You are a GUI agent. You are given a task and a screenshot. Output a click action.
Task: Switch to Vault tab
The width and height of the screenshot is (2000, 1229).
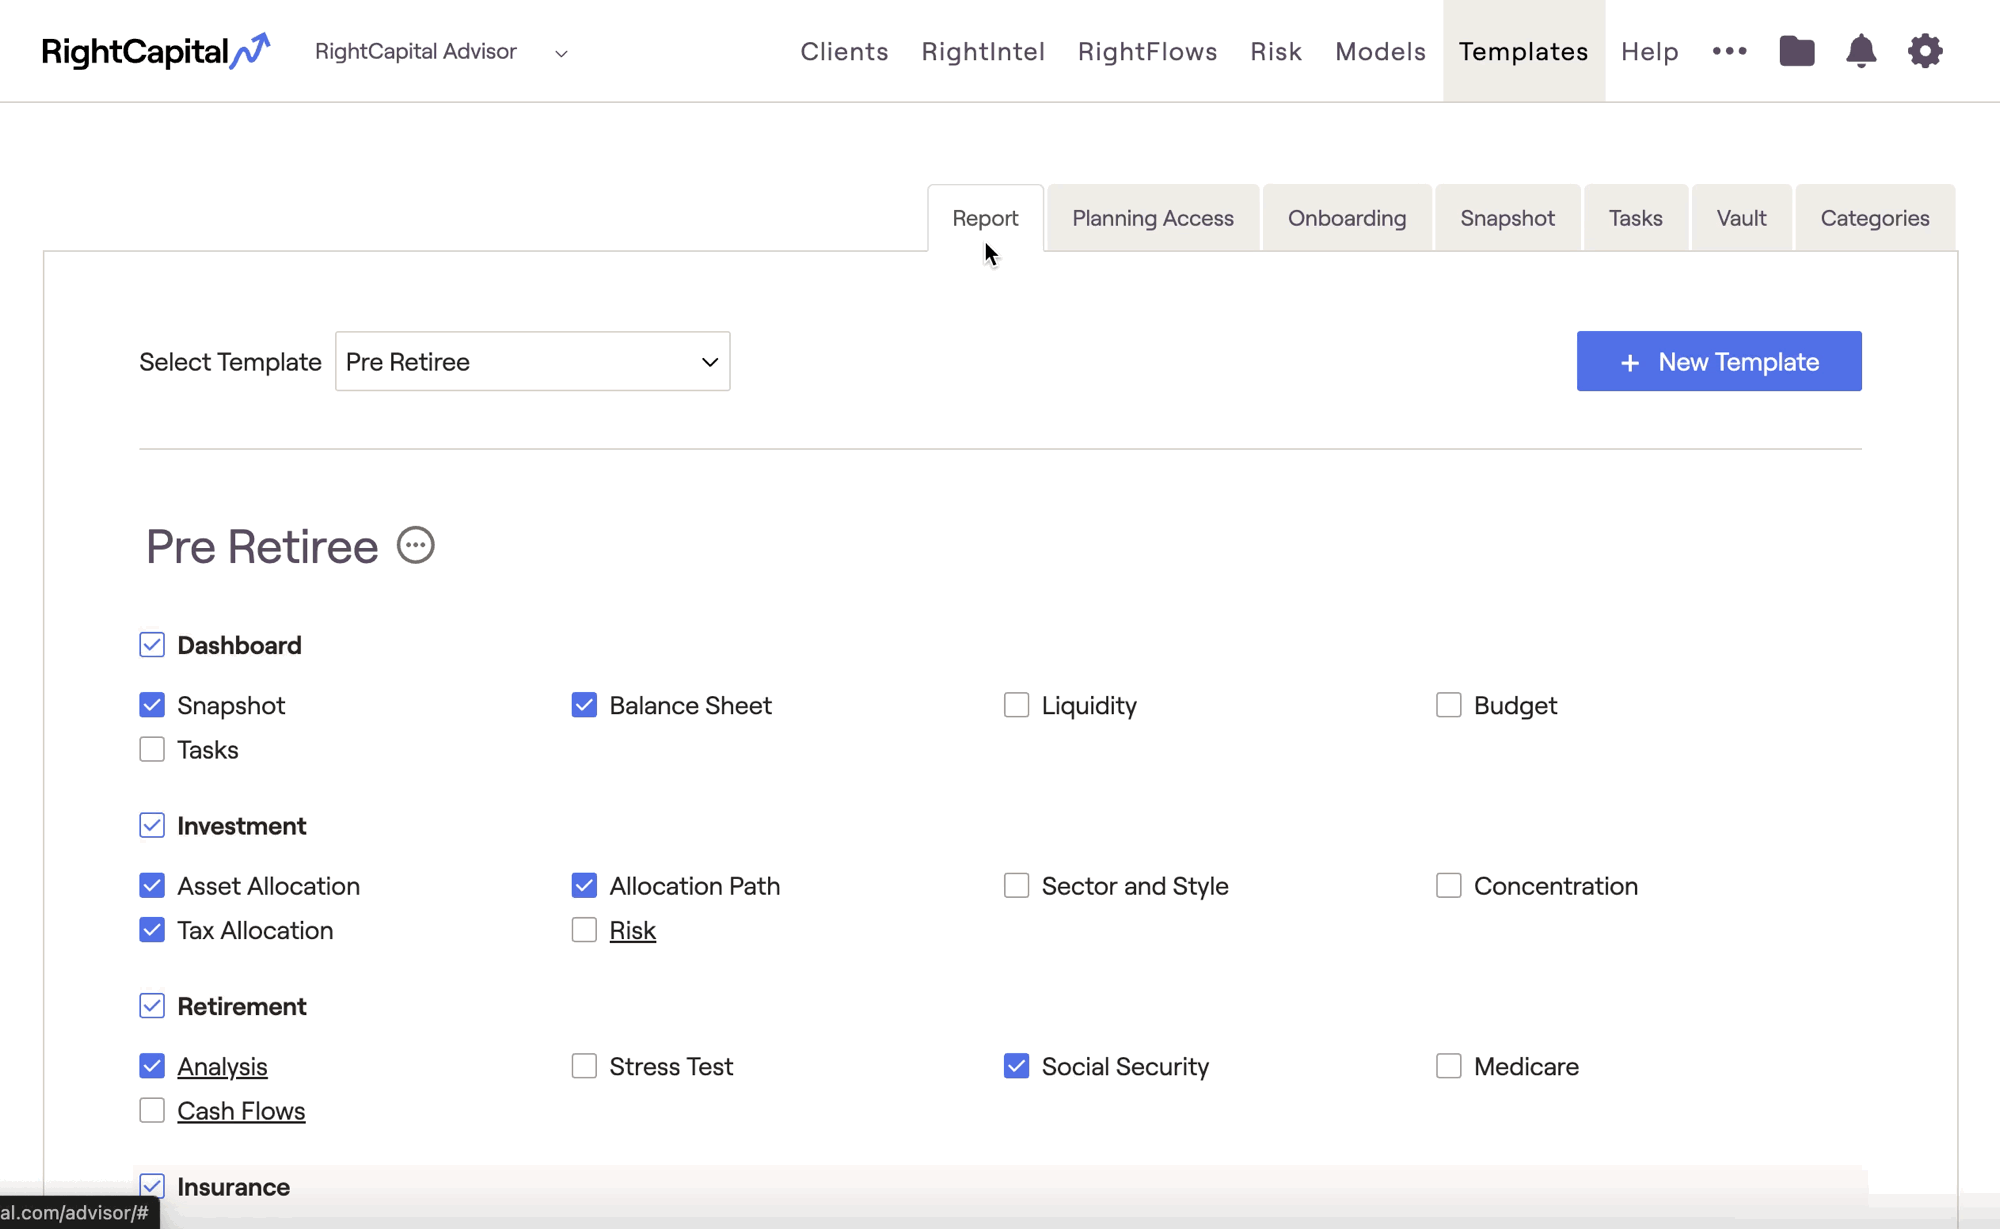pos(1741,218)
